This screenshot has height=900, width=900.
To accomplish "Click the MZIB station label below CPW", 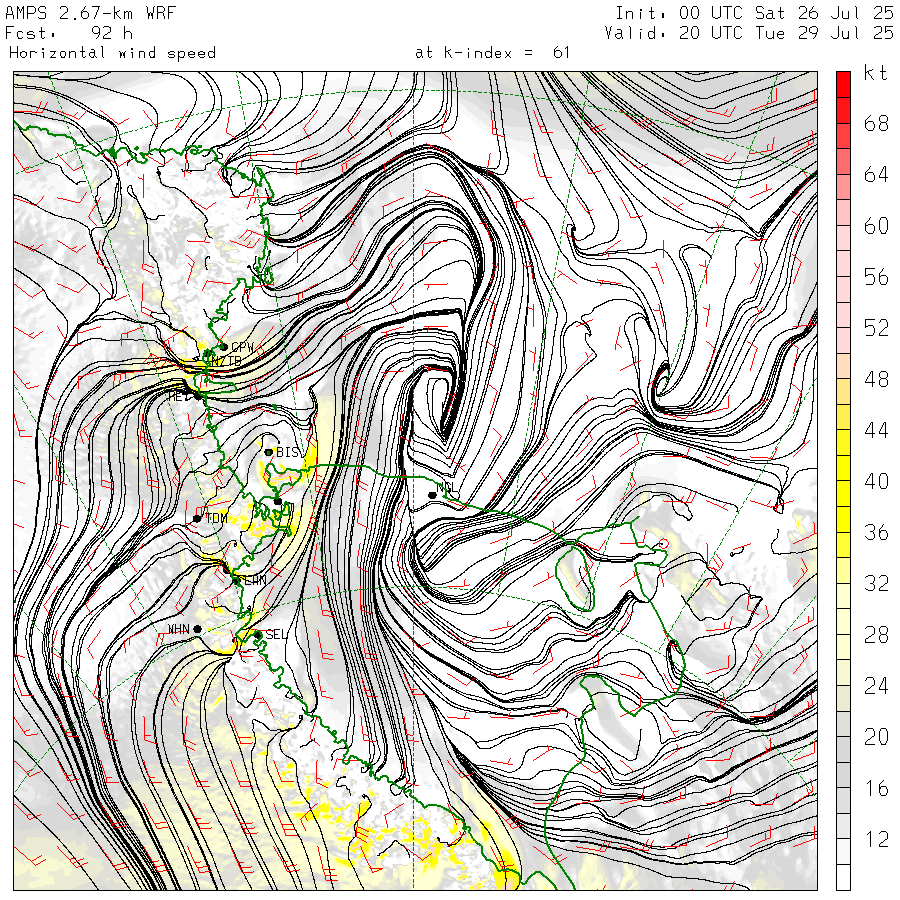I will (x=226, y=361).
